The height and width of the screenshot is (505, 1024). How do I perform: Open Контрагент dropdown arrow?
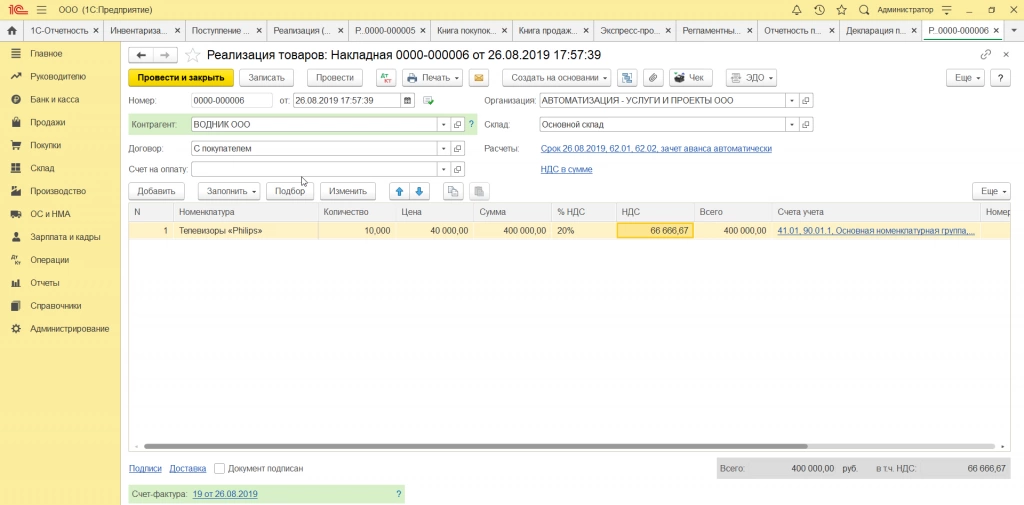click(x=444, y=124)
